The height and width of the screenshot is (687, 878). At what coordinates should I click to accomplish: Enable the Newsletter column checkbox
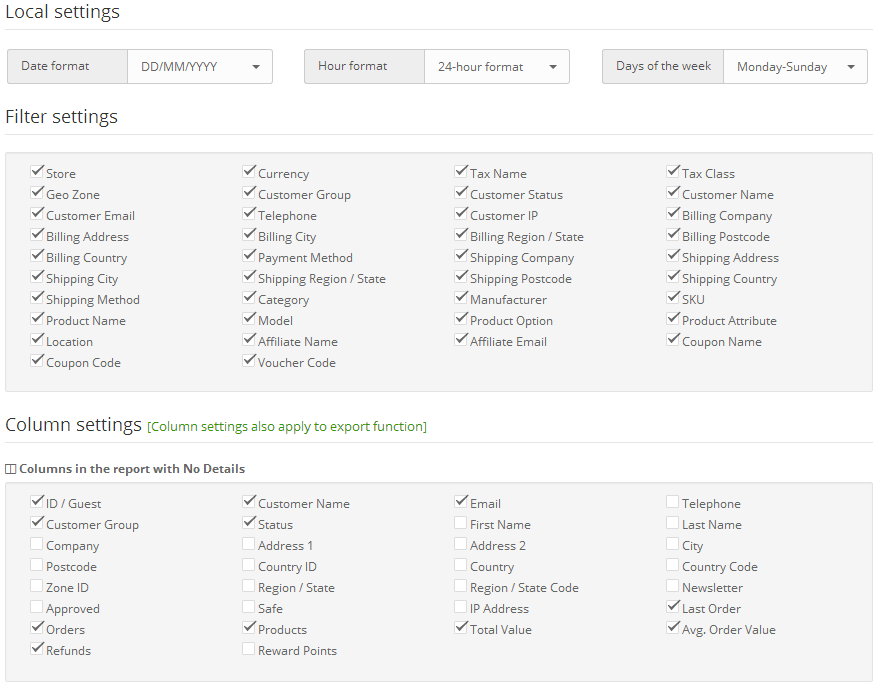[x=672, y=585]
